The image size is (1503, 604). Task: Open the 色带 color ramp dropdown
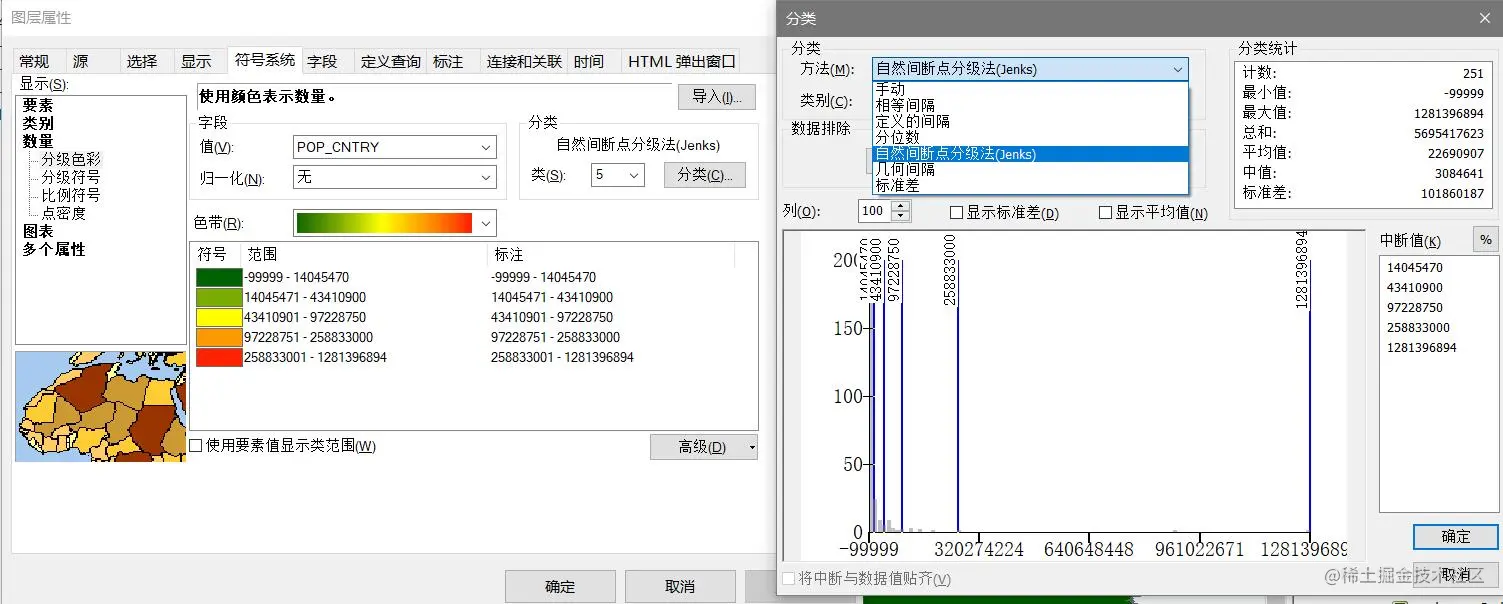395,222
